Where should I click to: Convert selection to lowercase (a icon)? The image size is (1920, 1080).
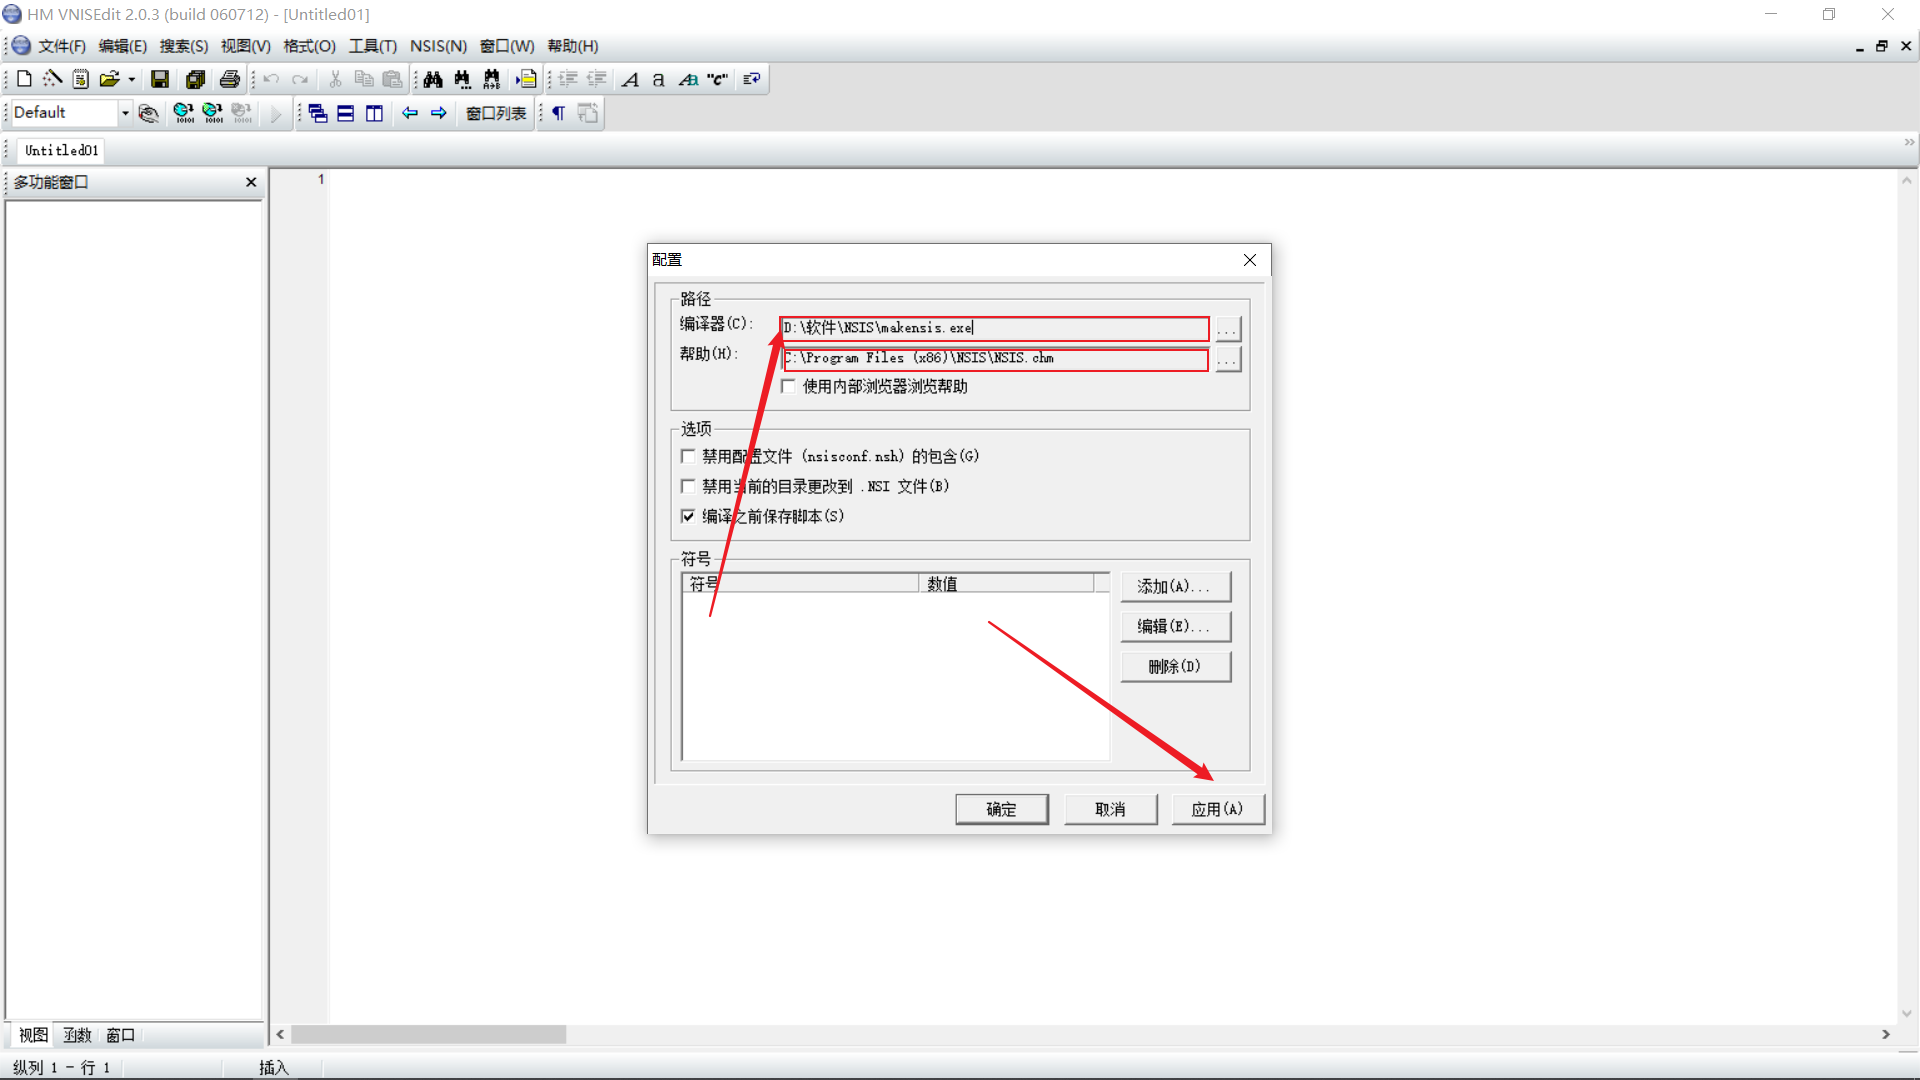tap(659, 79)
